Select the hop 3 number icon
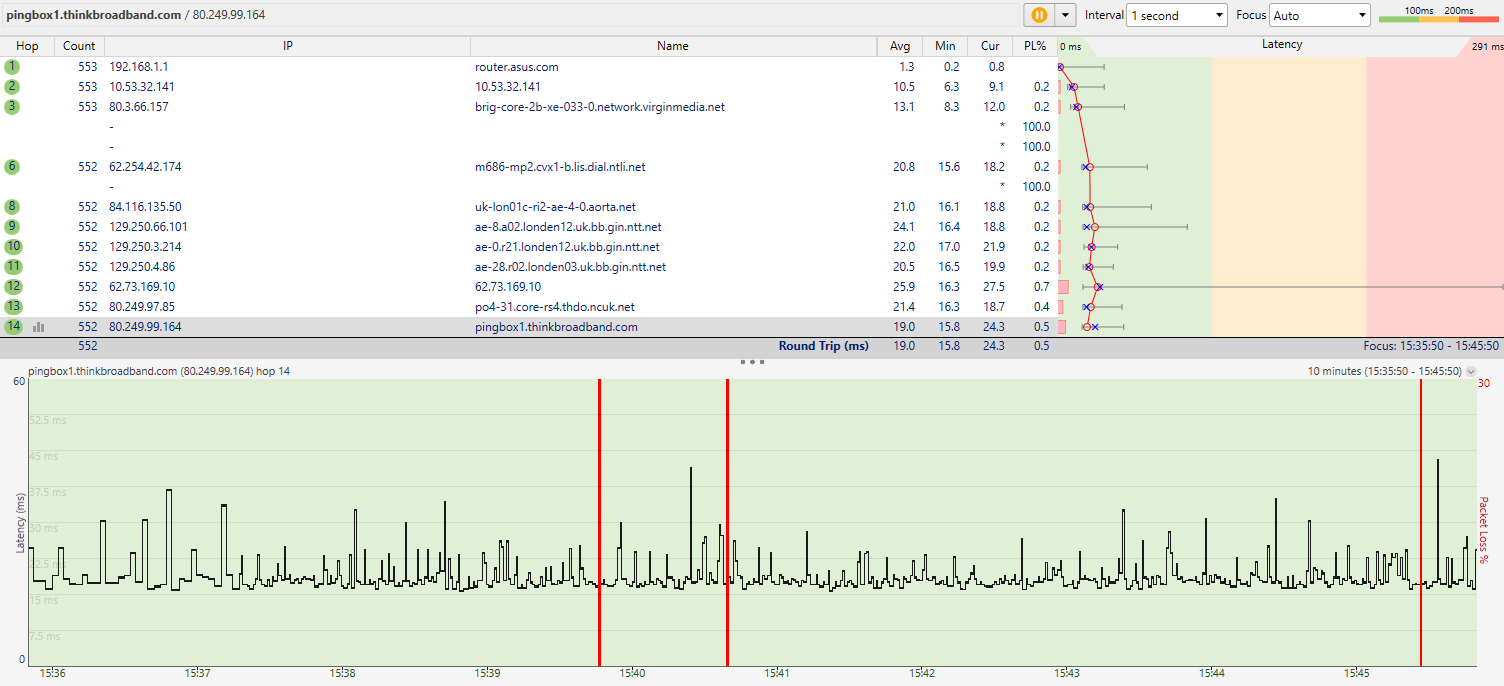 point(12,107)
